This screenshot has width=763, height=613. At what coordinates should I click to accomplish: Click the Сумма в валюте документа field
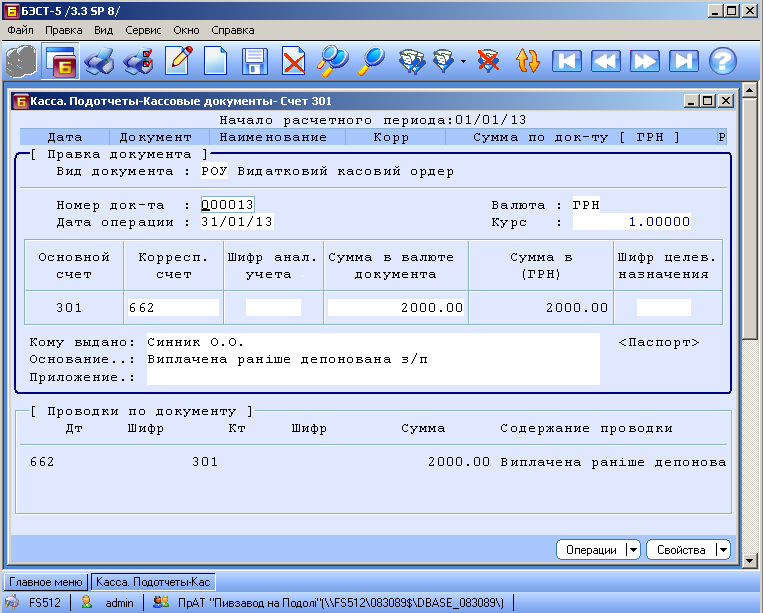click(396, 307)
